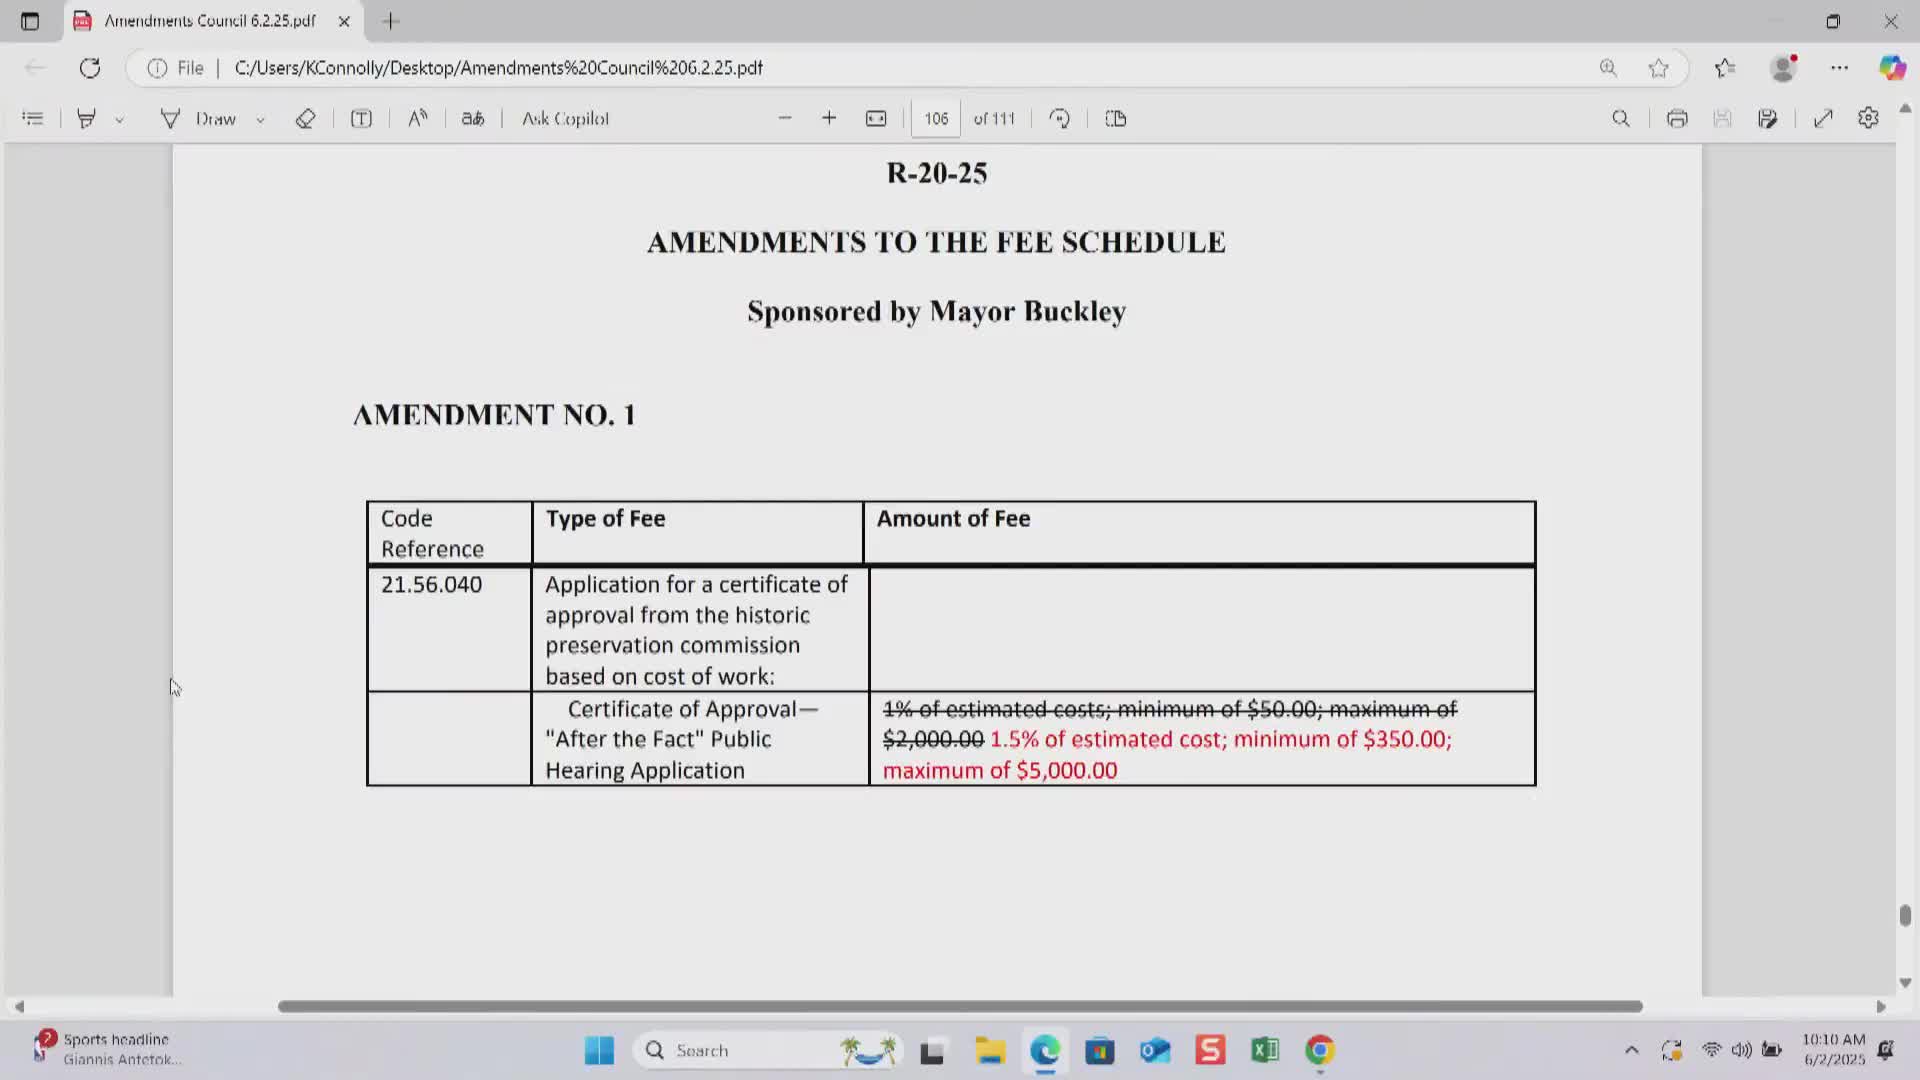This screenshot has width=1920, height=1080.
Task: Show hidden system tray icons
Action: tap(1631, 1050)
